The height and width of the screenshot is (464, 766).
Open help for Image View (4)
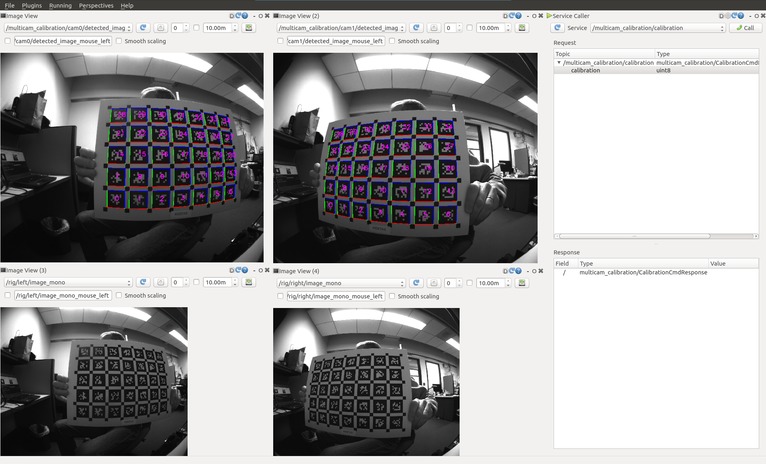pyautogui.click(x=518, y=271)
